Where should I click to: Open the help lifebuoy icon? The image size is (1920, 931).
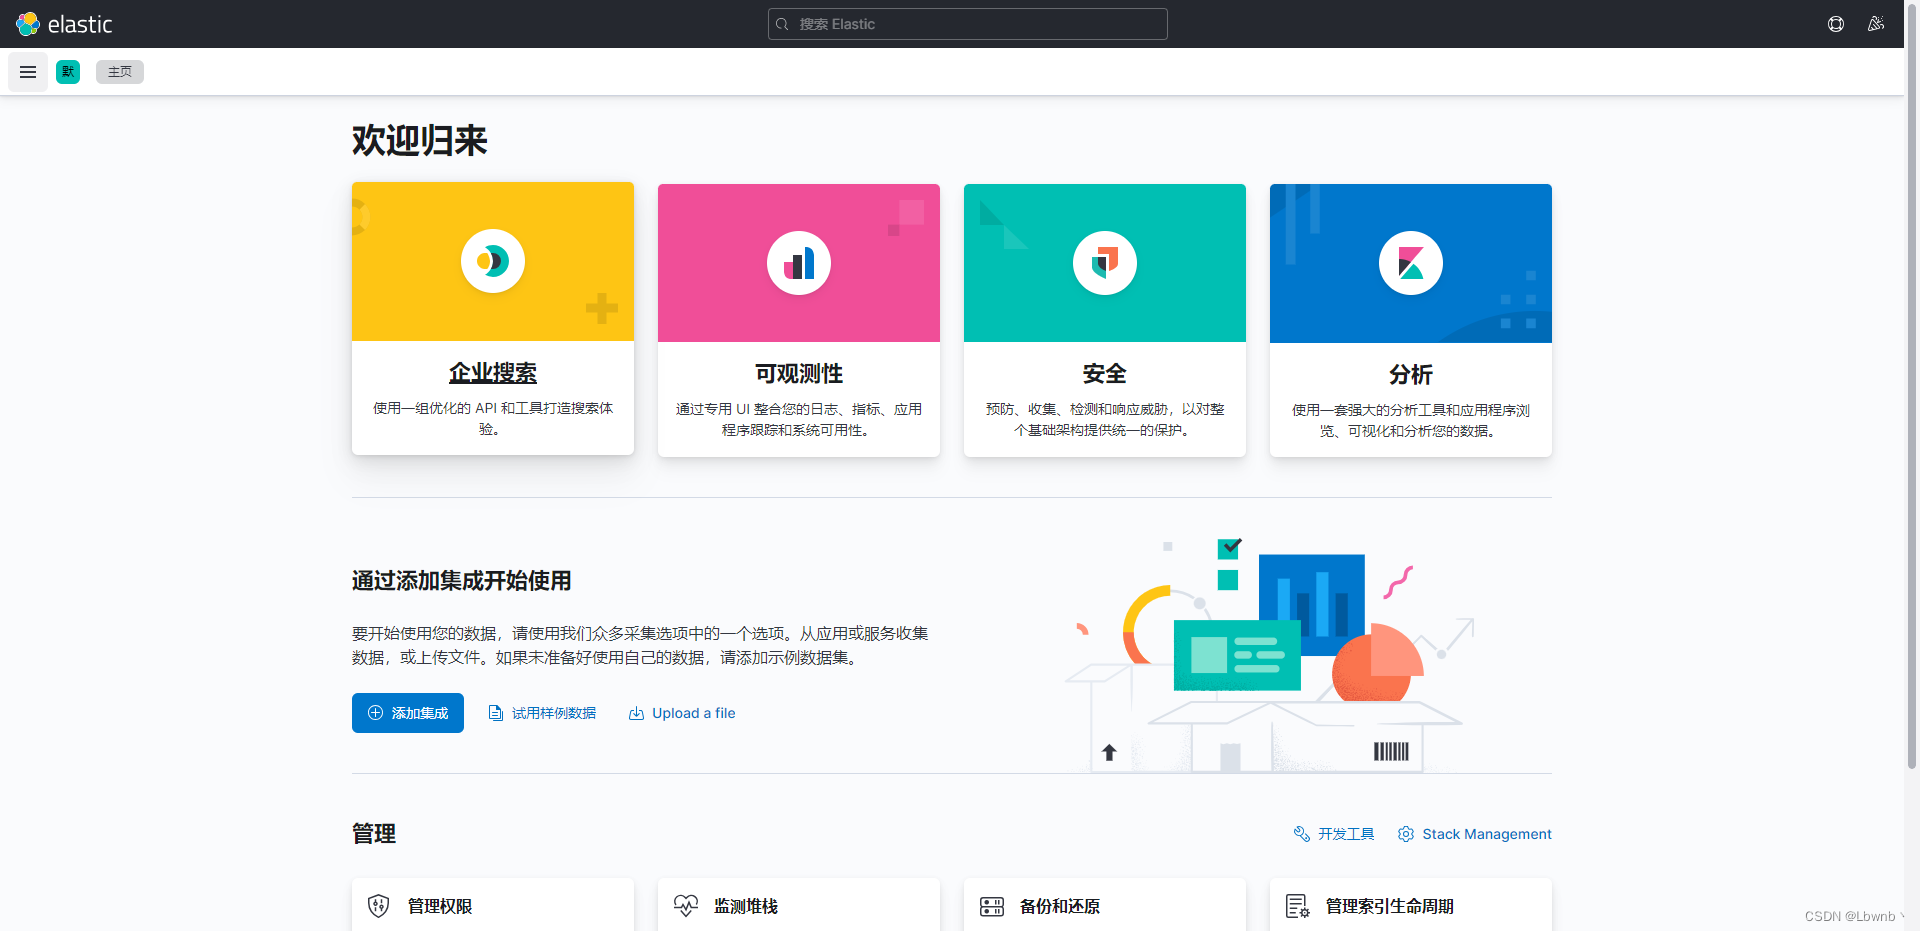pyautogui.click(x=1836, y=23)
